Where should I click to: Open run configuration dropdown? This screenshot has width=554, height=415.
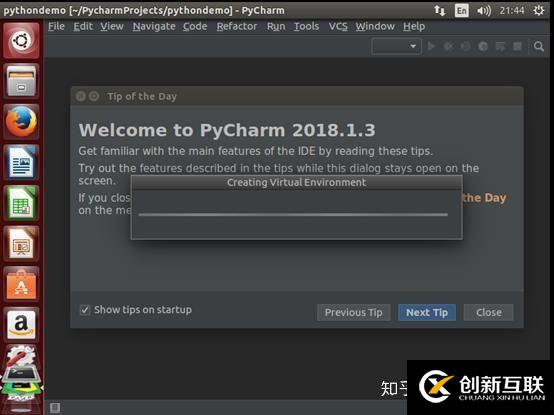[396, 46]
